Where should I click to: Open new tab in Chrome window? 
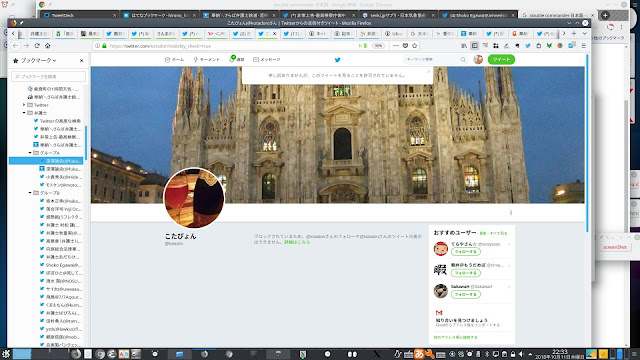coord(605,15)
